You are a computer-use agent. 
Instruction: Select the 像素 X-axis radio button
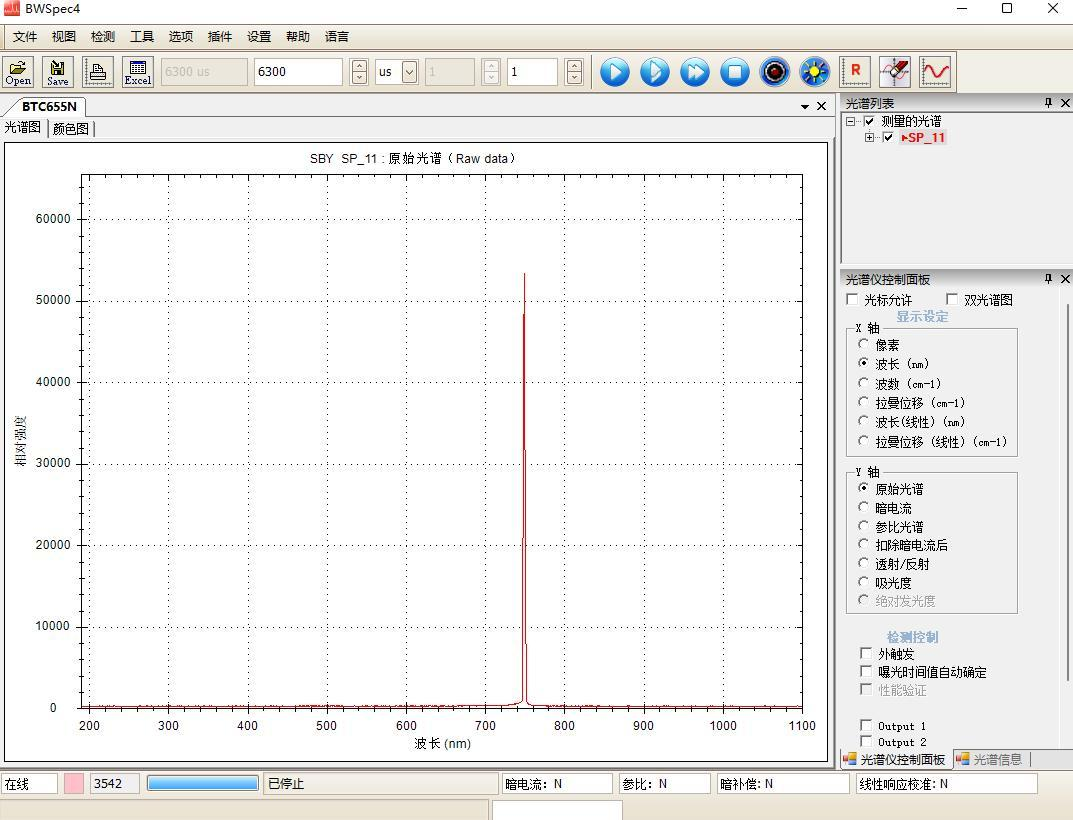(864, 344)
